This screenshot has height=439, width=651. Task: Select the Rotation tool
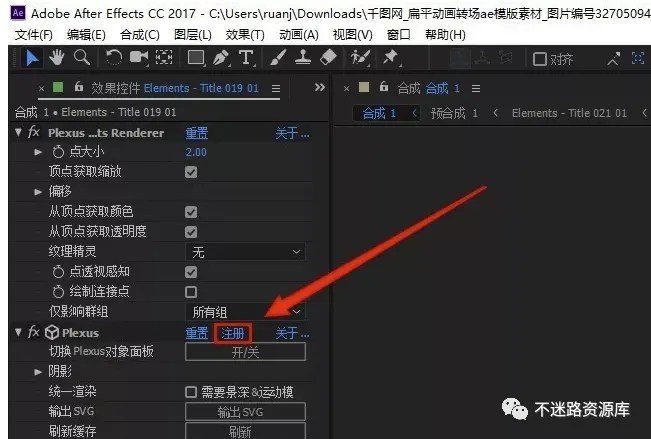113,58
